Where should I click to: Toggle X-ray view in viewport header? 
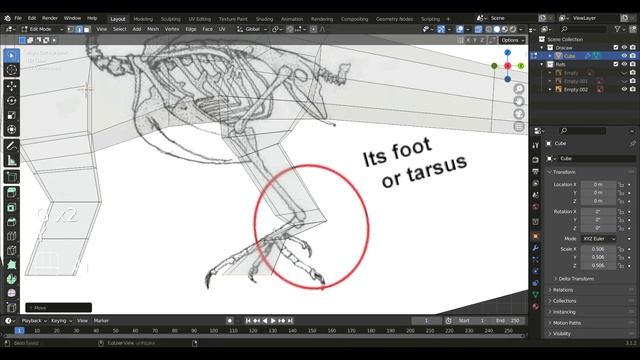[478, 29]
